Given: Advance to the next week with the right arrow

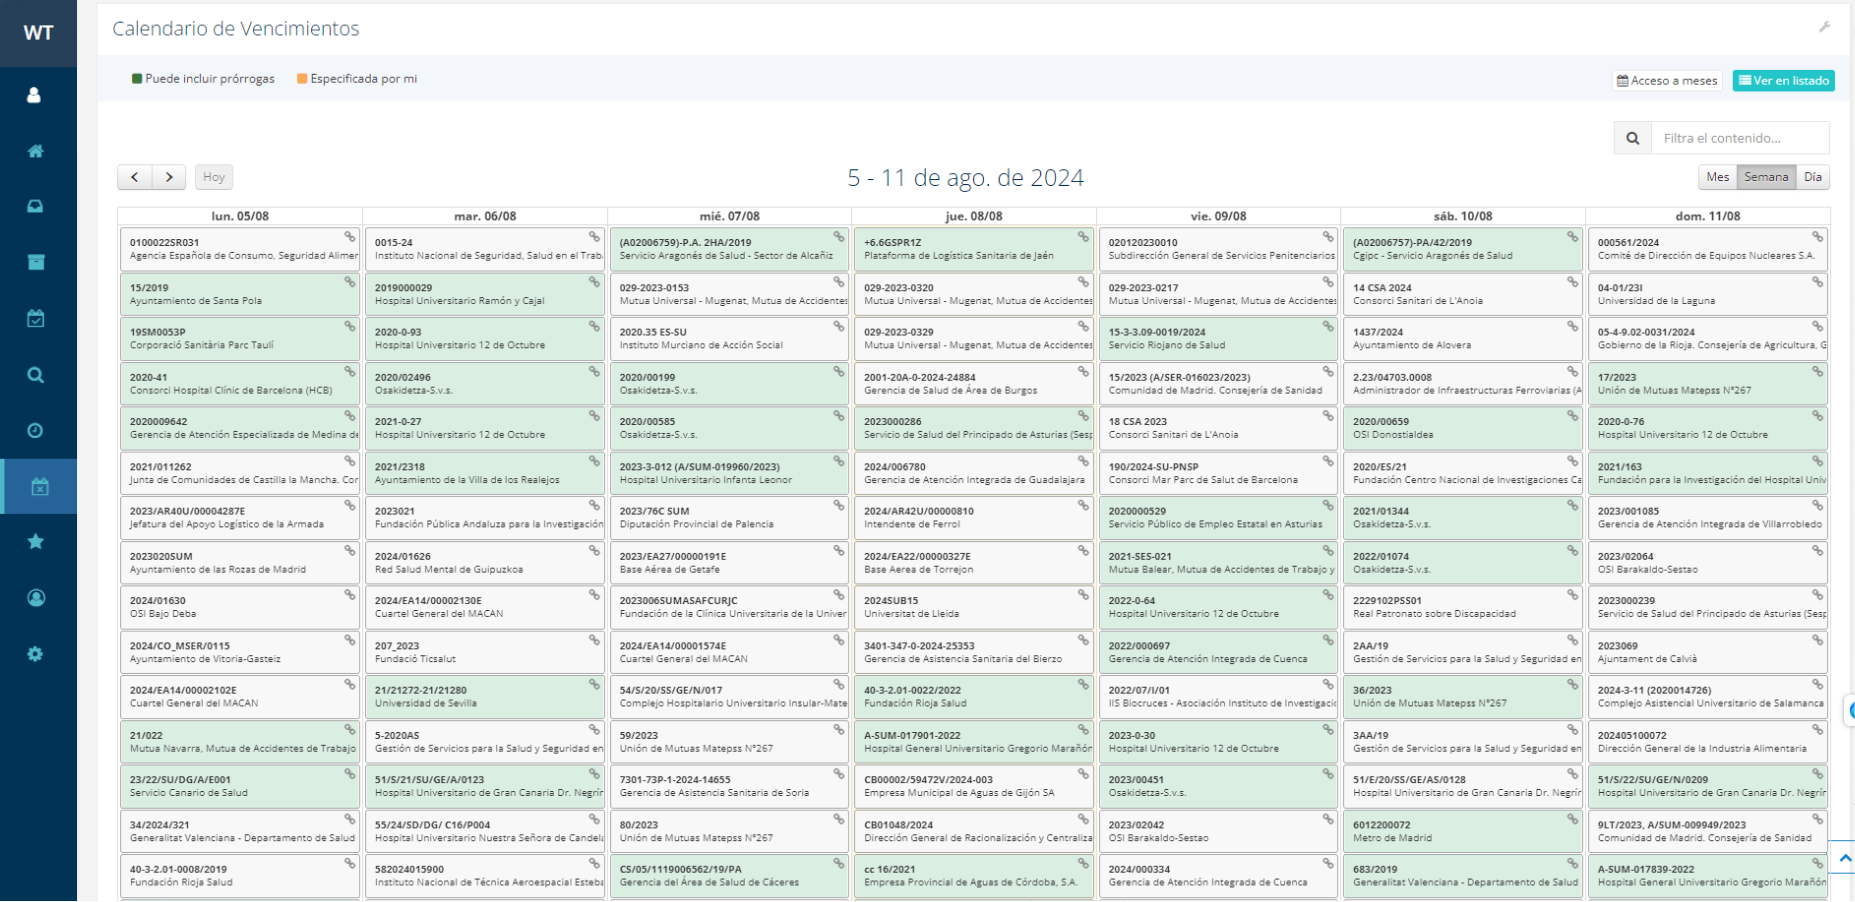Looking at the screenshot, I should tap(169, 177).
